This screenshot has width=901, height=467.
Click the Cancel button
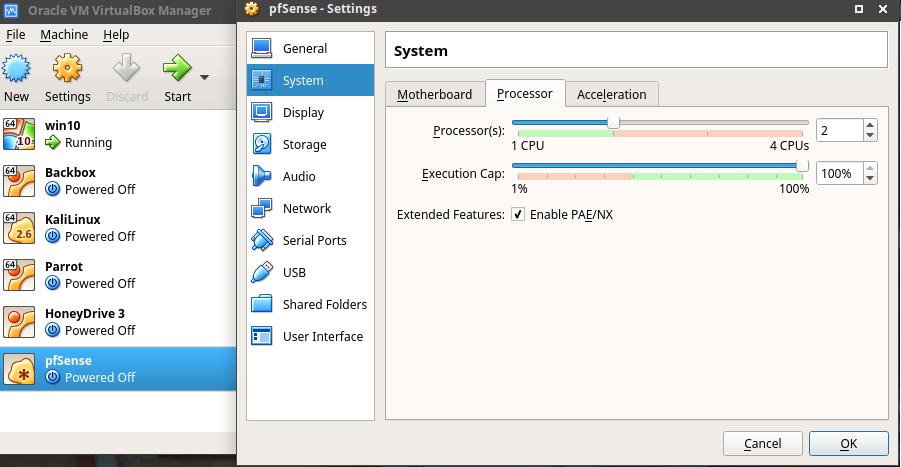pos(763,443)
